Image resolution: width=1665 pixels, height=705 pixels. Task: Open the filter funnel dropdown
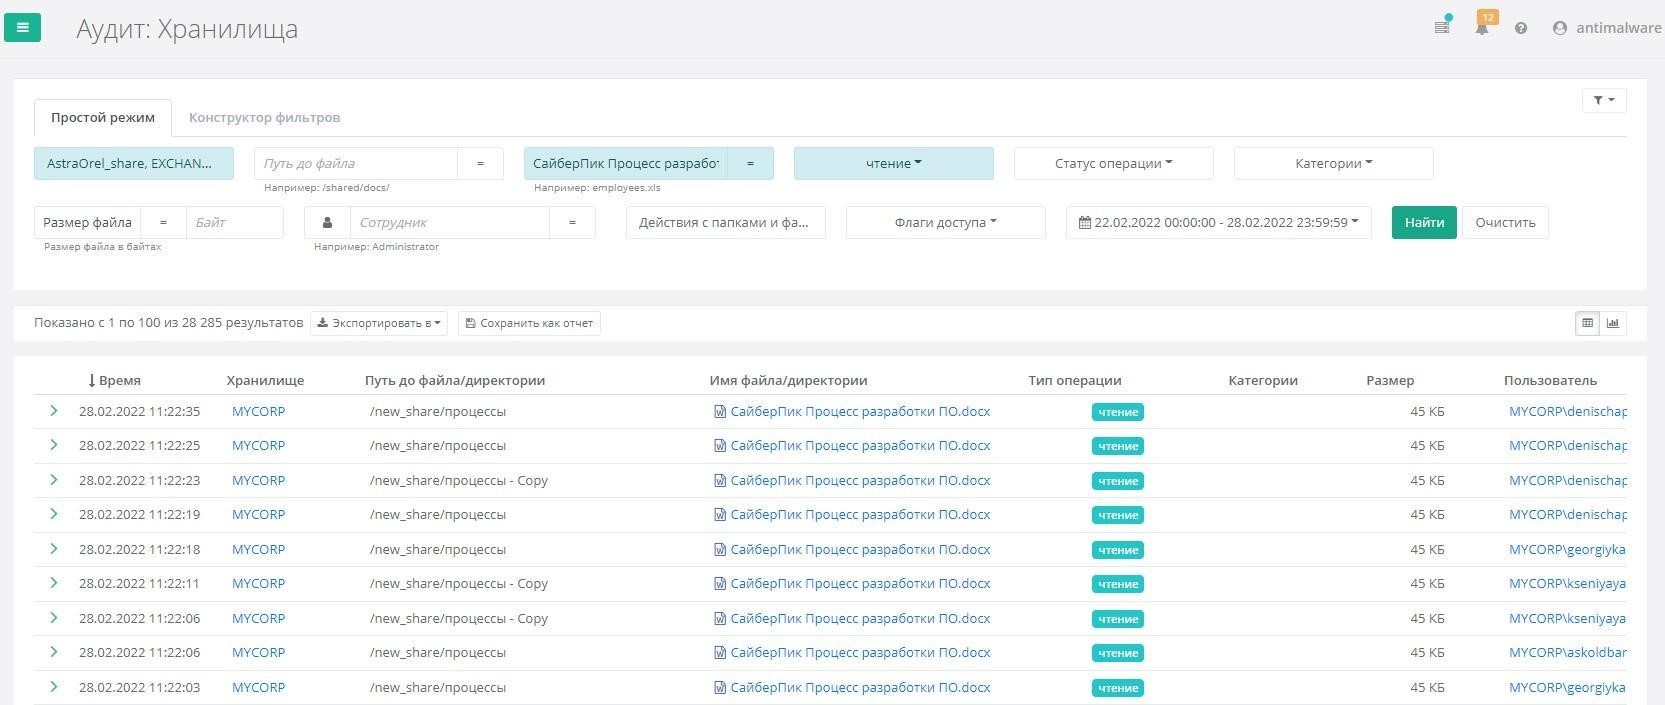click(x=1604, y=100)
